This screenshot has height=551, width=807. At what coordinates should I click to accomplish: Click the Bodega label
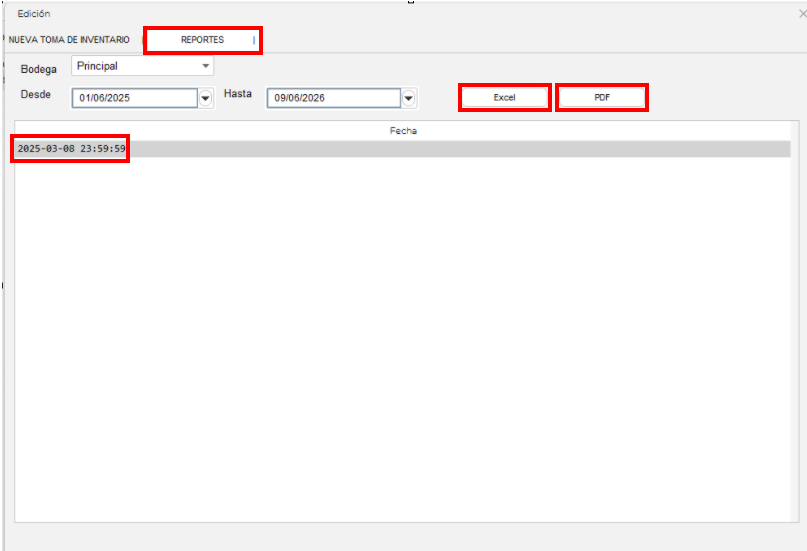[x=39, y=69]
